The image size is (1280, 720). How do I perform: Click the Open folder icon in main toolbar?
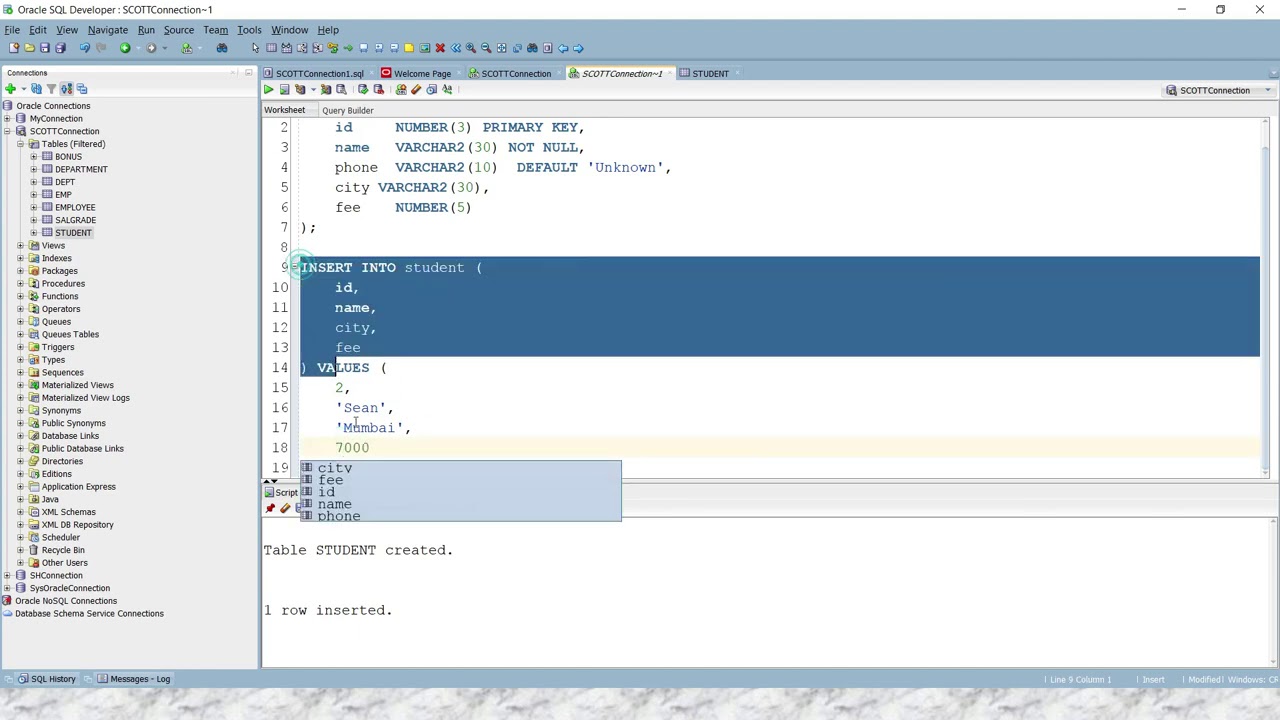tap(29, 48)
